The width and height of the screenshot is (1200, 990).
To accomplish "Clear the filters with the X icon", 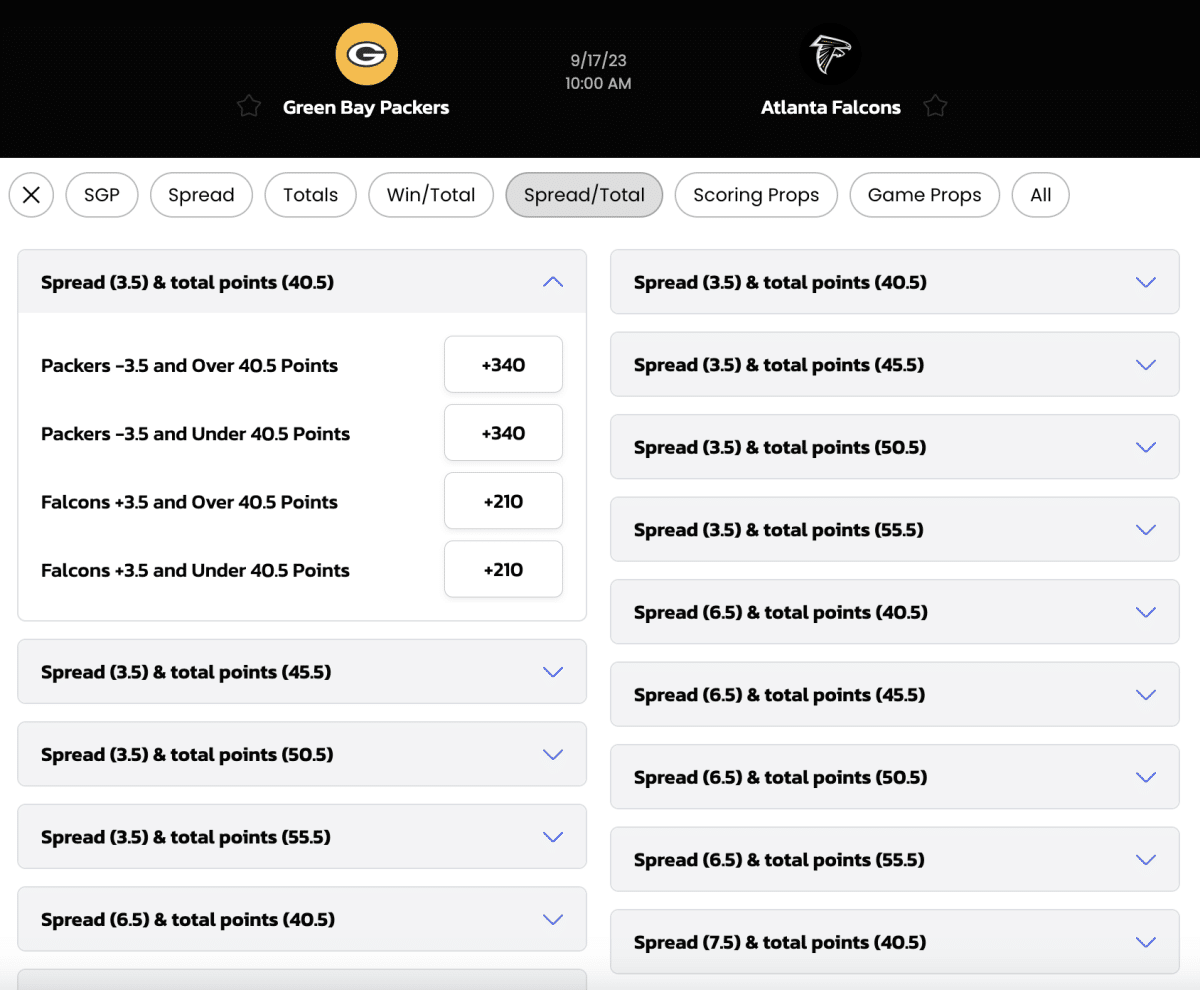I will [x=30, y=195].
